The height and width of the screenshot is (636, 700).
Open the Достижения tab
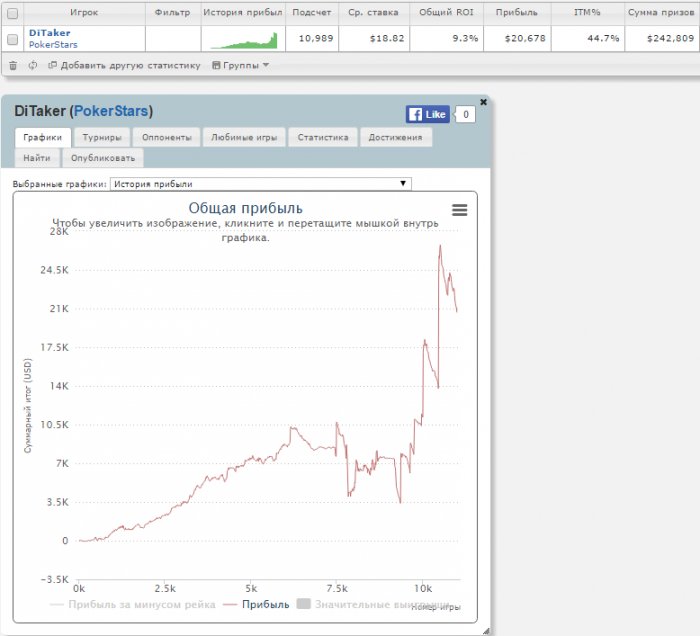(395, 137)
